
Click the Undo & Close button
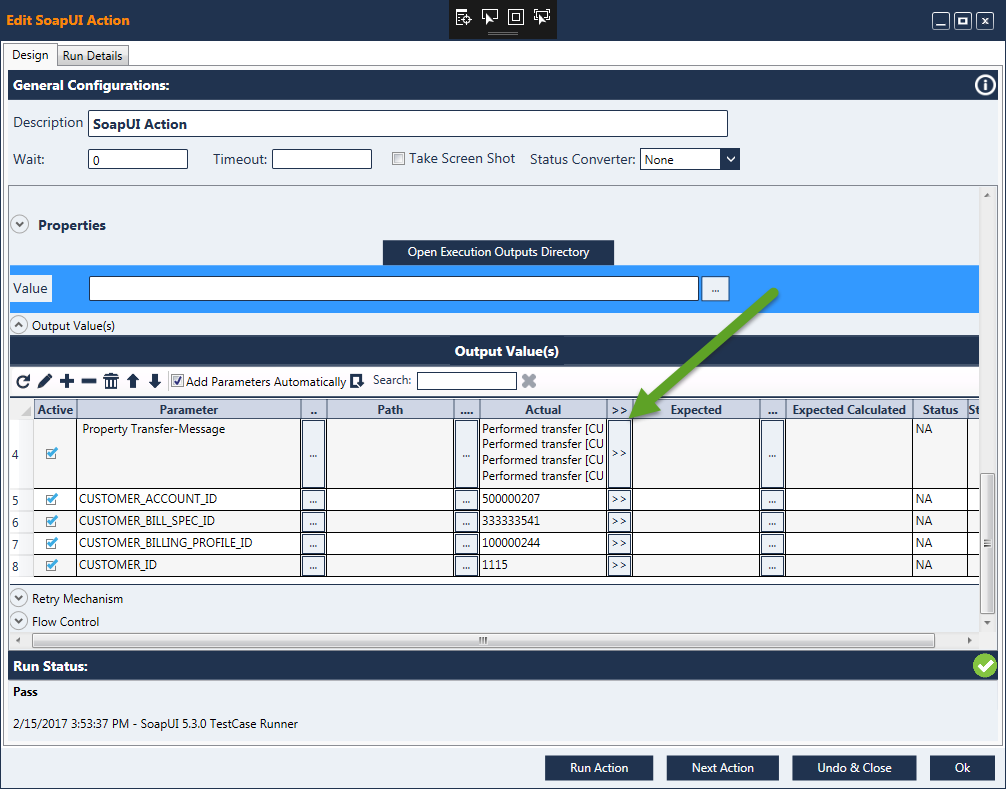854,768
